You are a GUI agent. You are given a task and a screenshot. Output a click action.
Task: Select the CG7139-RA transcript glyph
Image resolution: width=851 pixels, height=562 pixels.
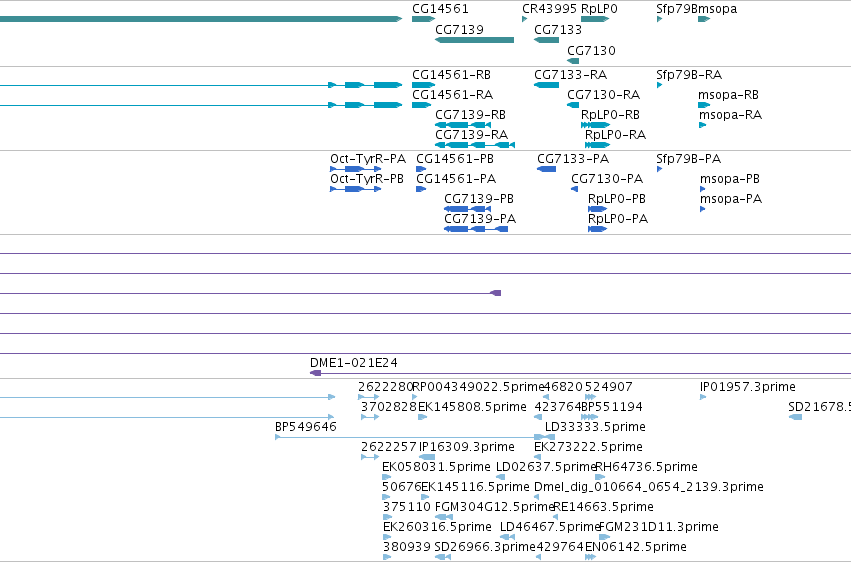(475, 145)
